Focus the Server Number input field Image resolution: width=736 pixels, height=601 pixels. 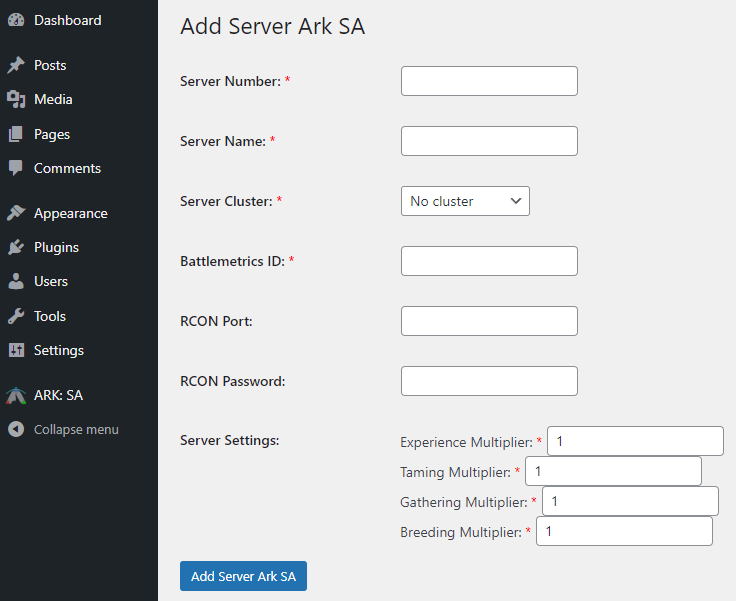point(489,81)
